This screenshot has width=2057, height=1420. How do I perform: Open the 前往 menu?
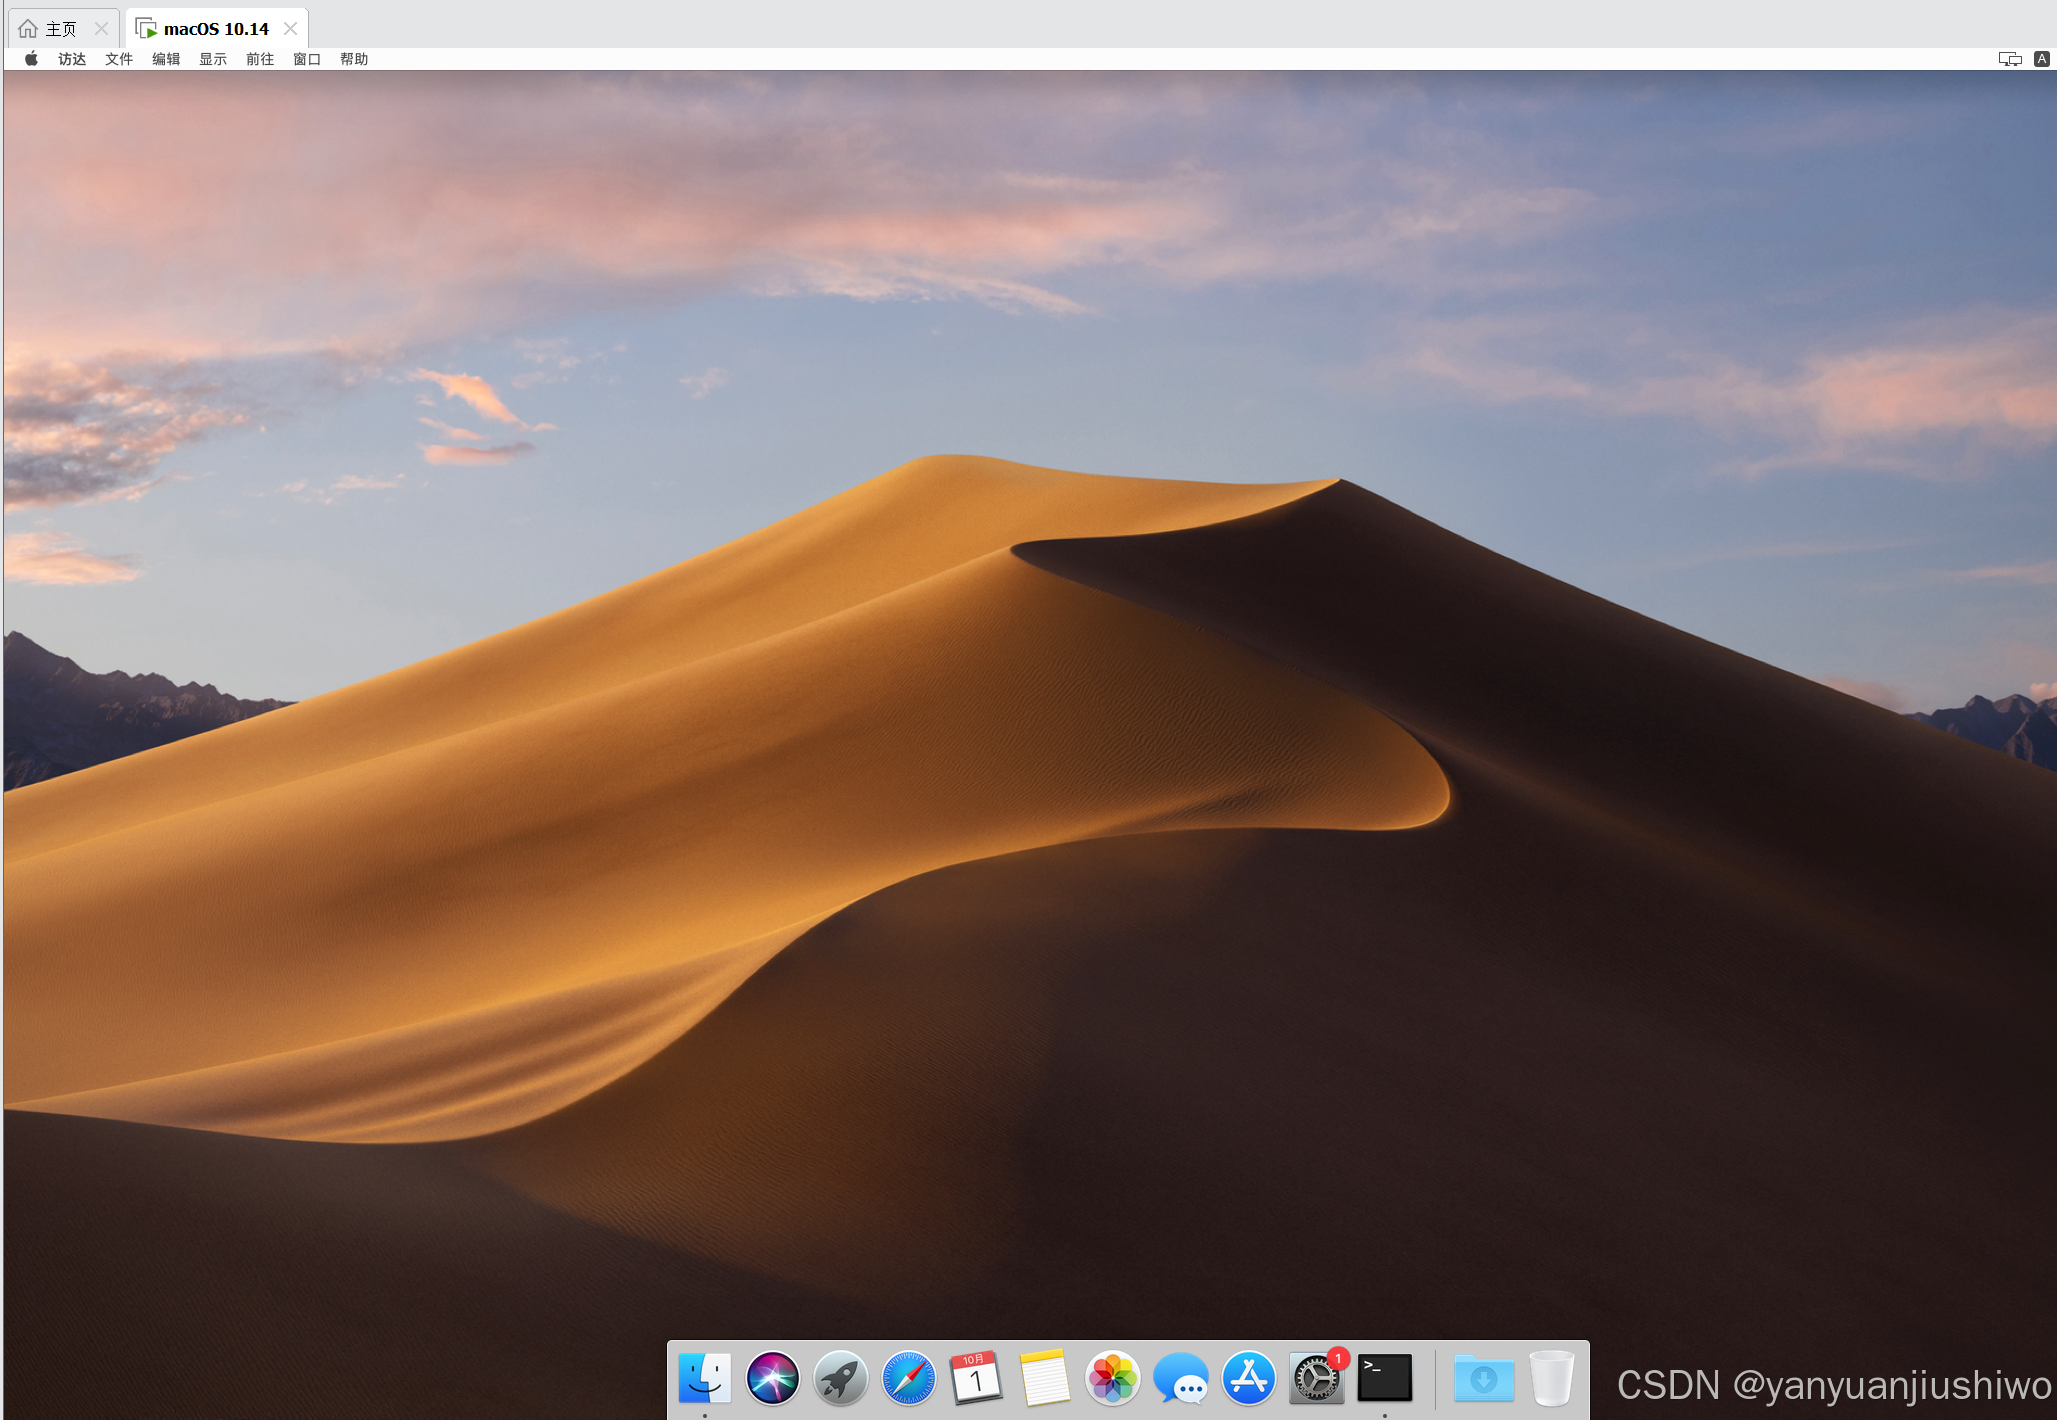(260, 59)
